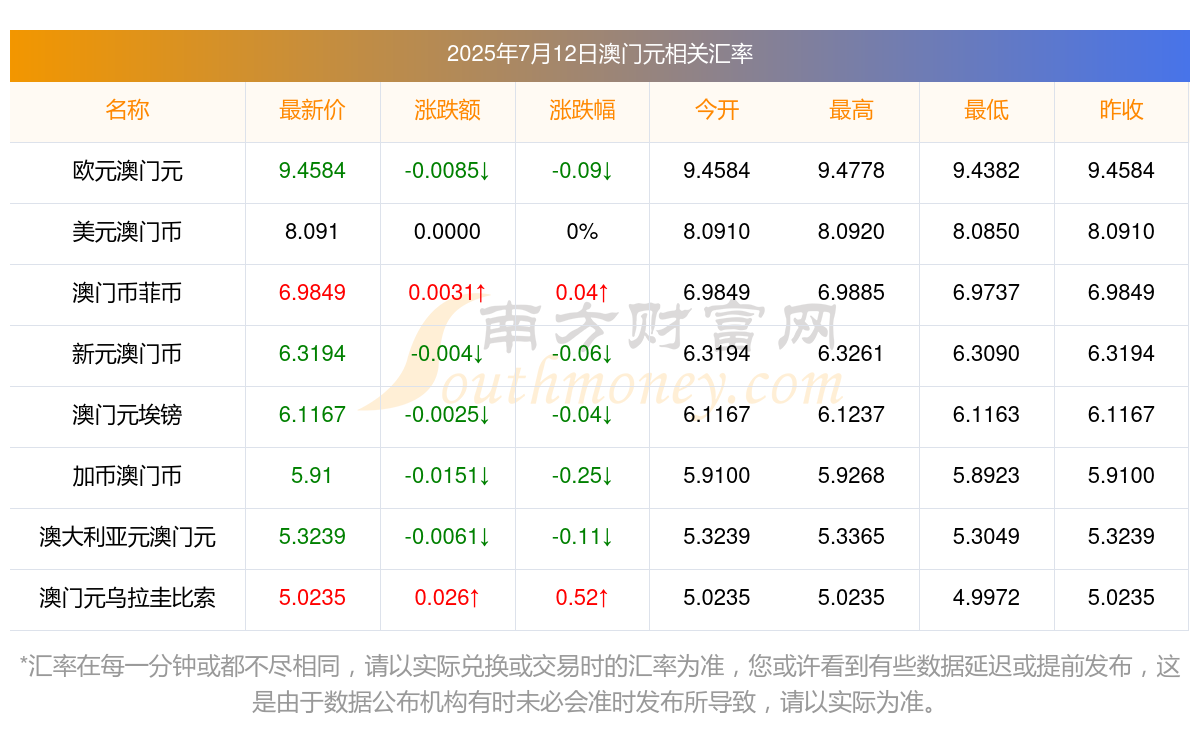Click the change amount 0.0031↑
1200x733 pixels.
[447, 293]
